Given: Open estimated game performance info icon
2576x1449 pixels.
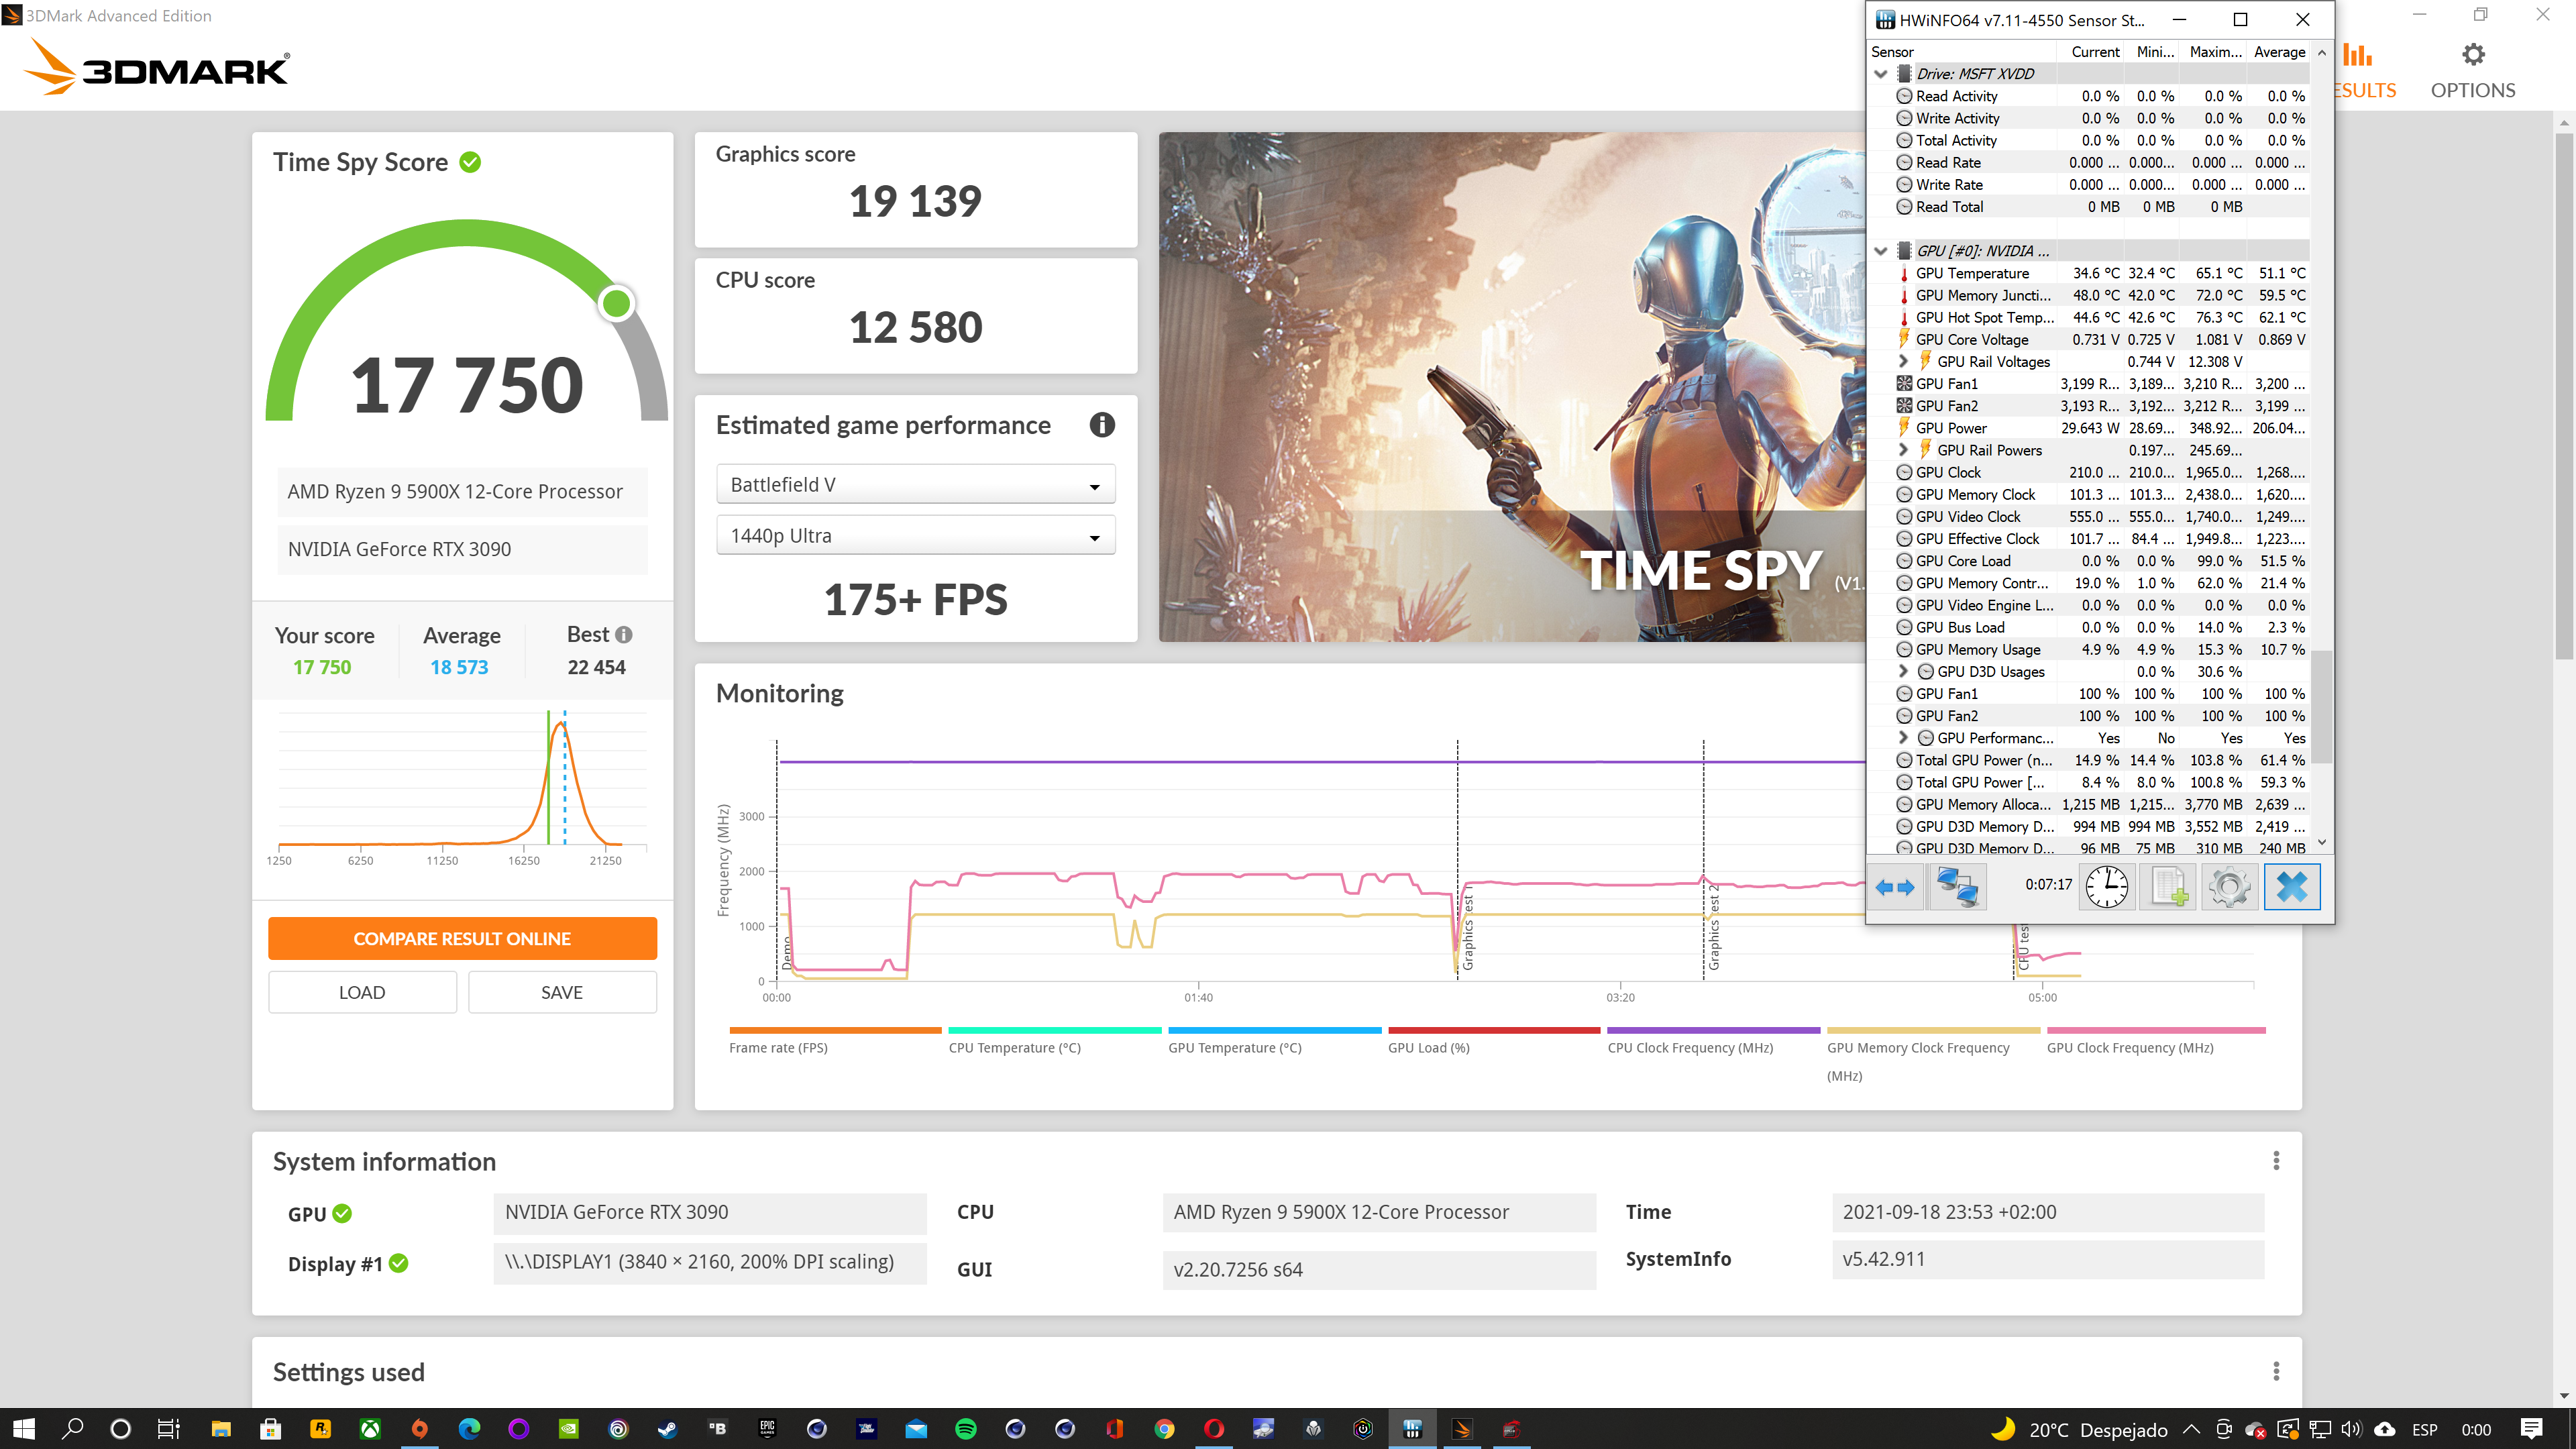Looking at the screenshot, I should pyautogui.click(x=1101, y=425).
